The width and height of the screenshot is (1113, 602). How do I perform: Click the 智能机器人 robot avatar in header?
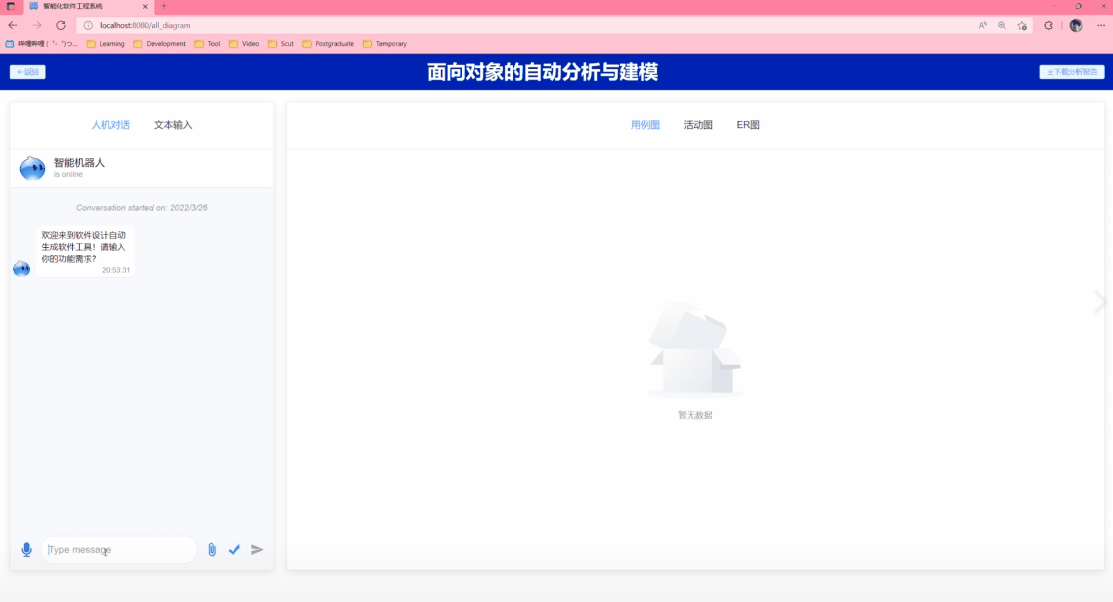pyautogui.click(x=32, y=168)
